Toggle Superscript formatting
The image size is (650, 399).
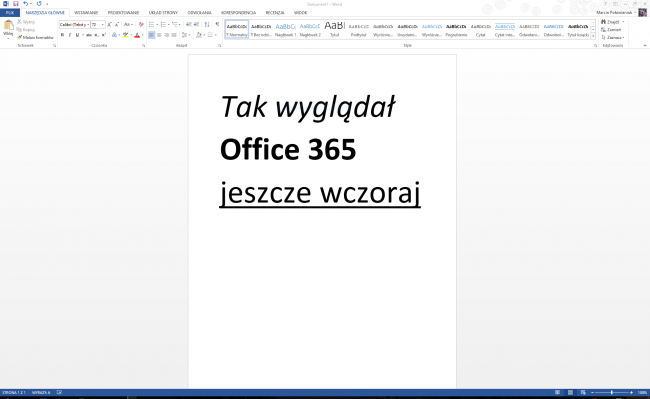point(103,35)
